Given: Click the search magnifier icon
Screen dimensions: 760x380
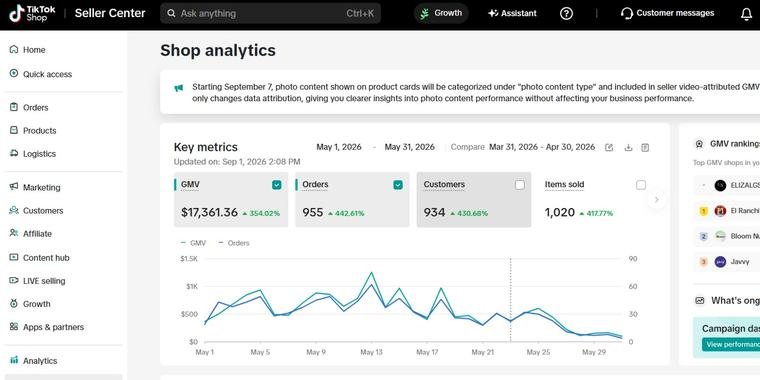Looking at the screenshot, I should click(x=171, y=14).
